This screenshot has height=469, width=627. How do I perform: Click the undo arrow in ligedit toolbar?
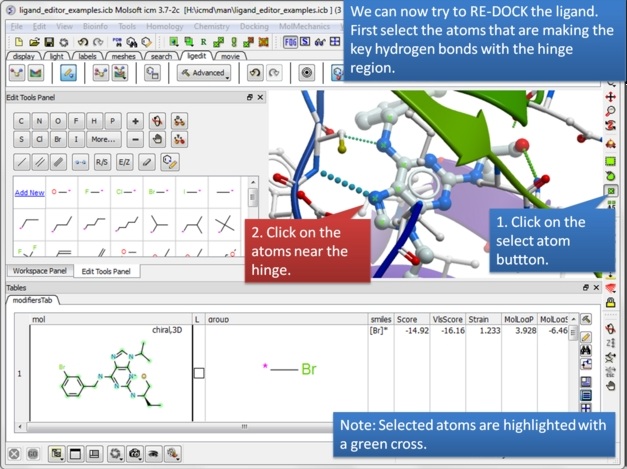[x=254, y=73]
